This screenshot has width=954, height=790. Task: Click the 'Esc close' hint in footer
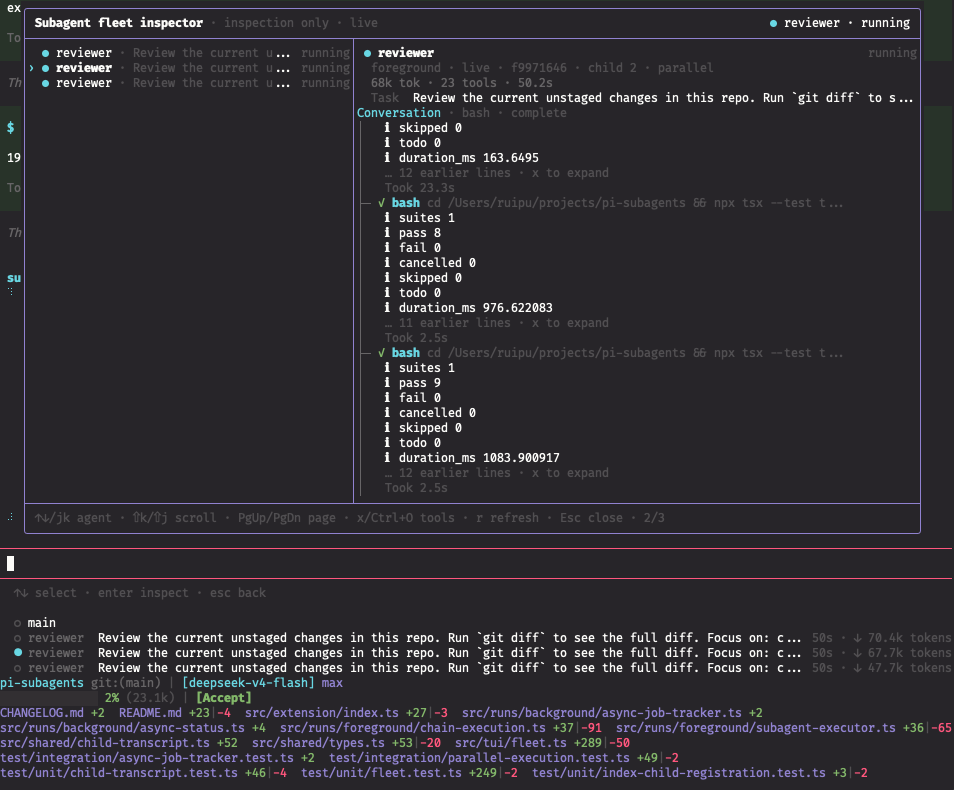click(591, 518)
